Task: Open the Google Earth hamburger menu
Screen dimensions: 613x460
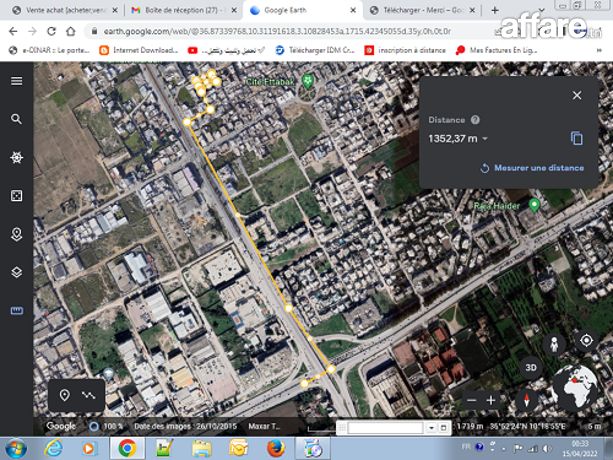Action: point(16,81)
